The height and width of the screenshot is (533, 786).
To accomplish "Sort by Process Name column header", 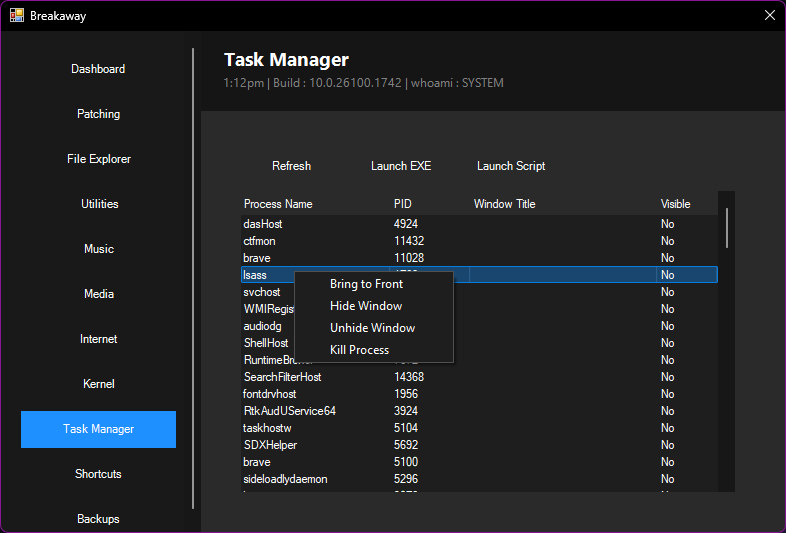I will pos(278,204).
